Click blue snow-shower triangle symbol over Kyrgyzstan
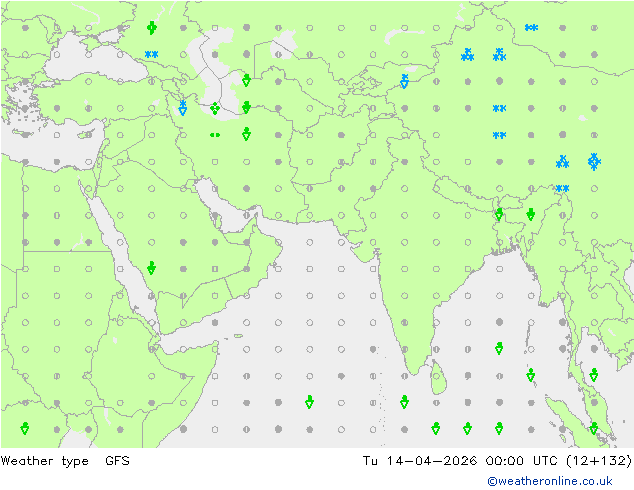This screenshot has height=490, width=634. point(404,81)
